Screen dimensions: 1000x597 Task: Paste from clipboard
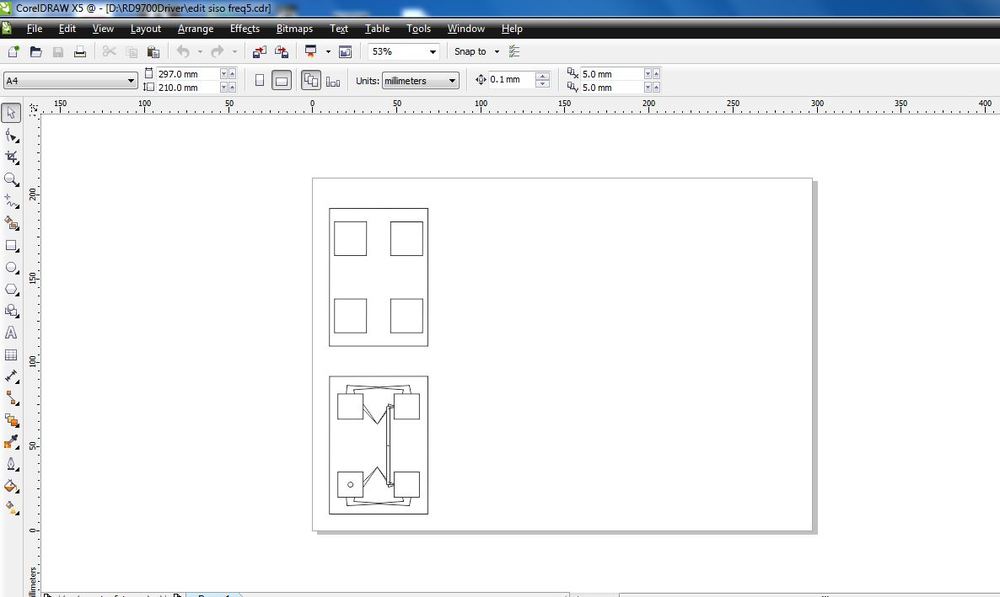tap(153, 52)
